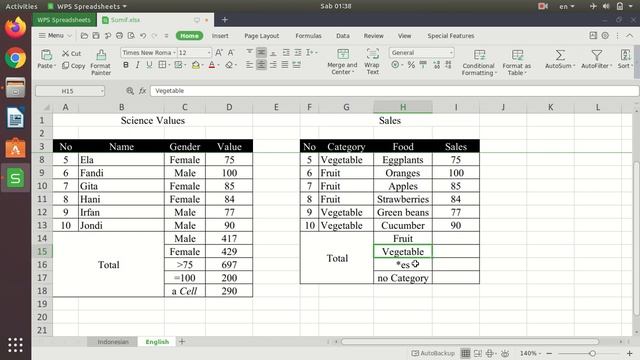Decrease font size with A- icon

point(231,53)
